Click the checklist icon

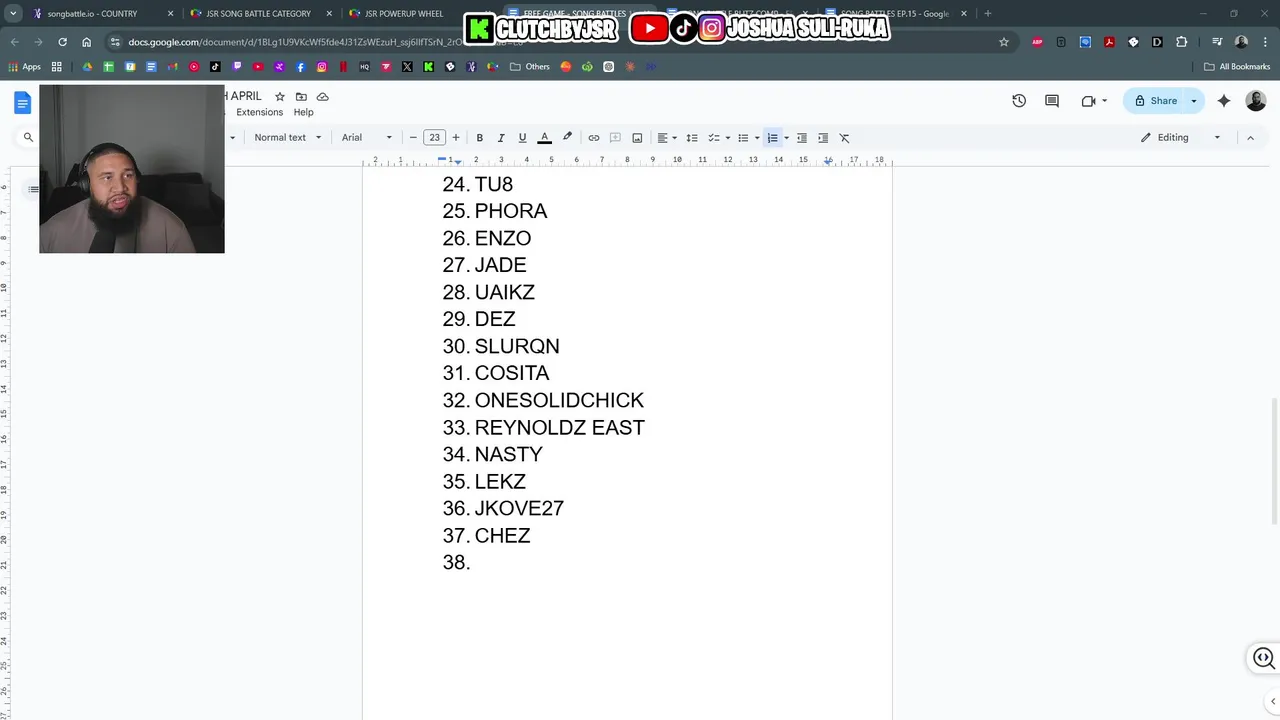pyautogui.click(x=714, y=138)
